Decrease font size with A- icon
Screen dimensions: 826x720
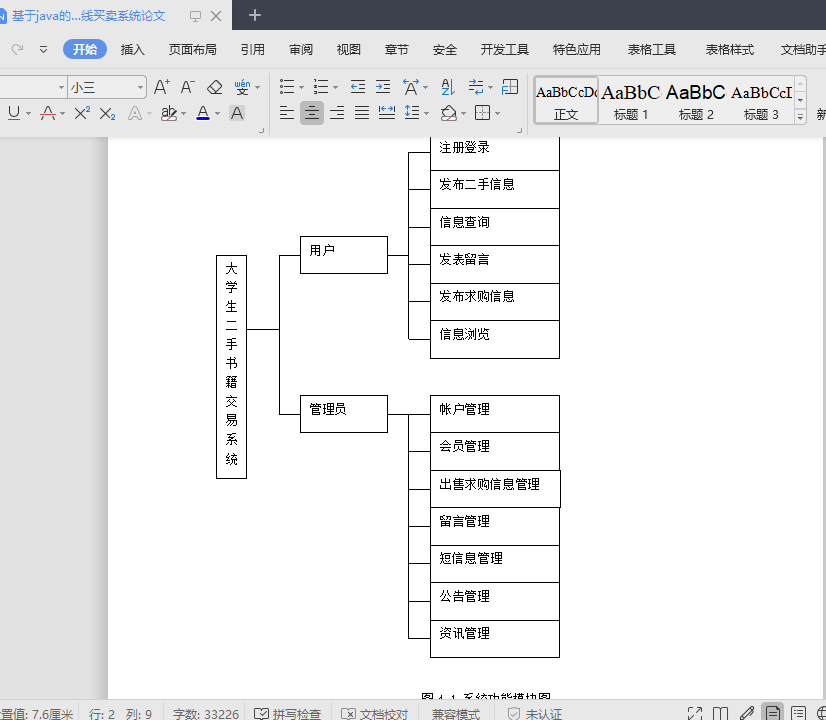point(188,87)
